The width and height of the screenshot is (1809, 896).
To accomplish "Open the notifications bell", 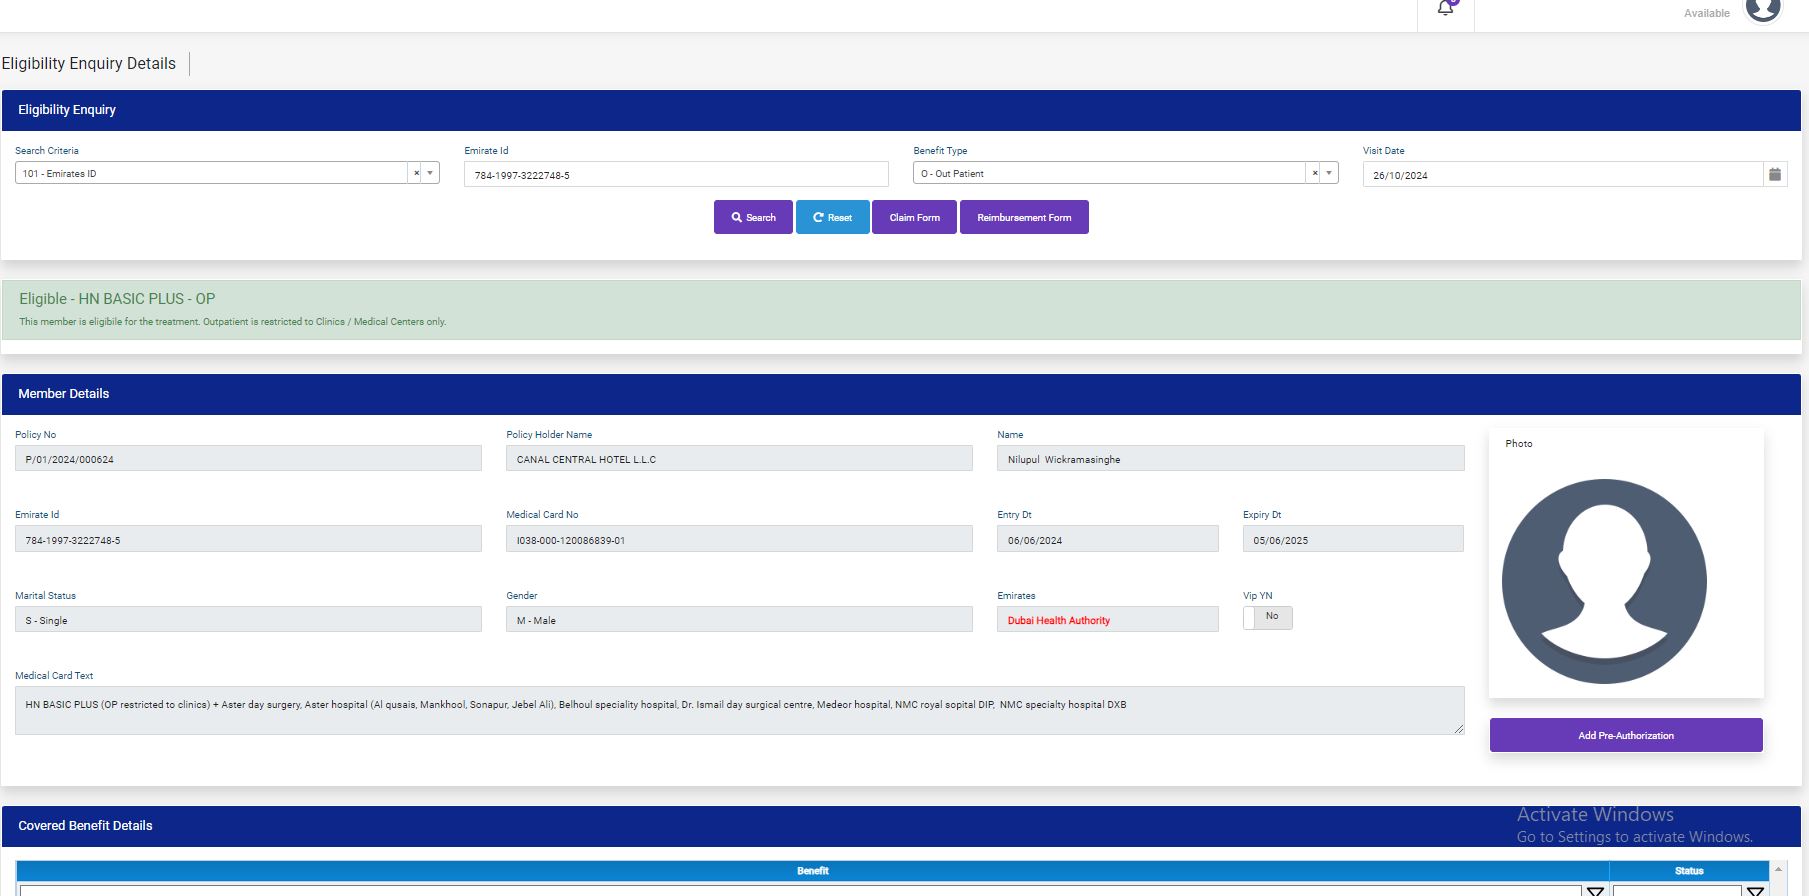I will (x=1445, y=9).
